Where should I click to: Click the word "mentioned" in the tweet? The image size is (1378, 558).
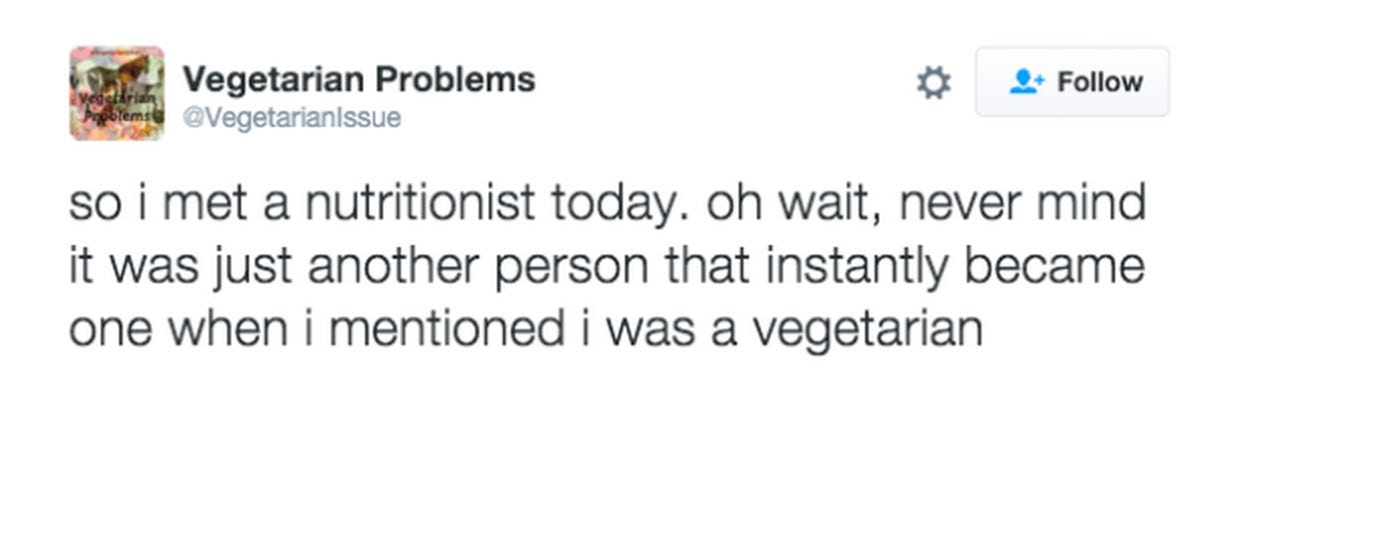446,329
